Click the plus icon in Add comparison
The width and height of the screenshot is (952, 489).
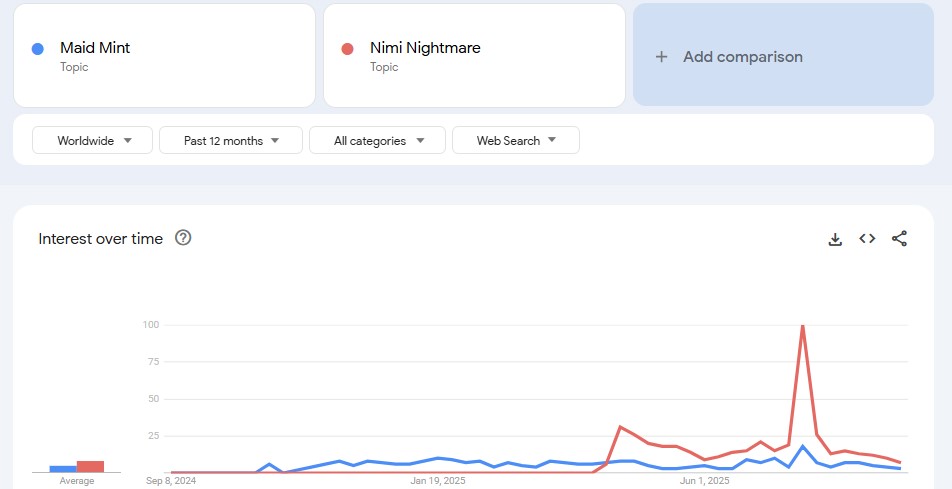tap(661, 56)
